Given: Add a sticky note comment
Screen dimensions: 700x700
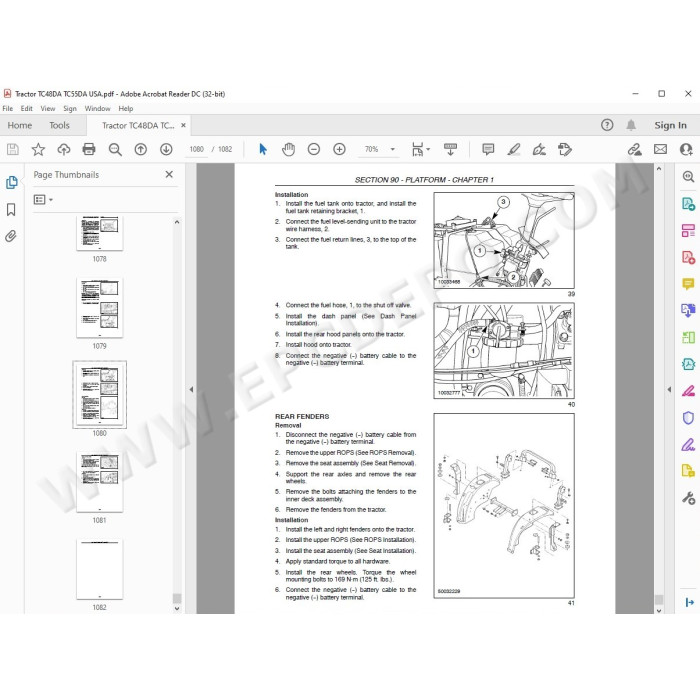Looking at the screenshot, I should click(488, 149).
